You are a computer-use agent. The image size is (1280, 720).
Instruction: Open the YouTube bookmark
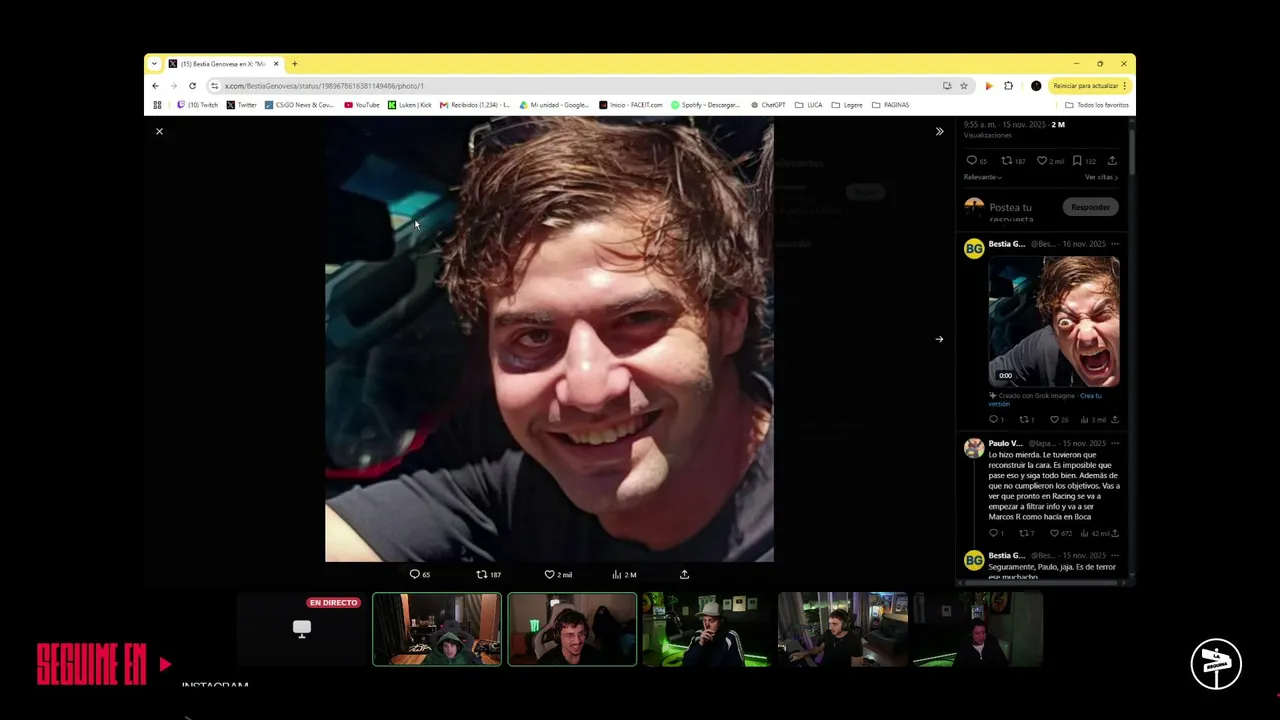[362, 105]
